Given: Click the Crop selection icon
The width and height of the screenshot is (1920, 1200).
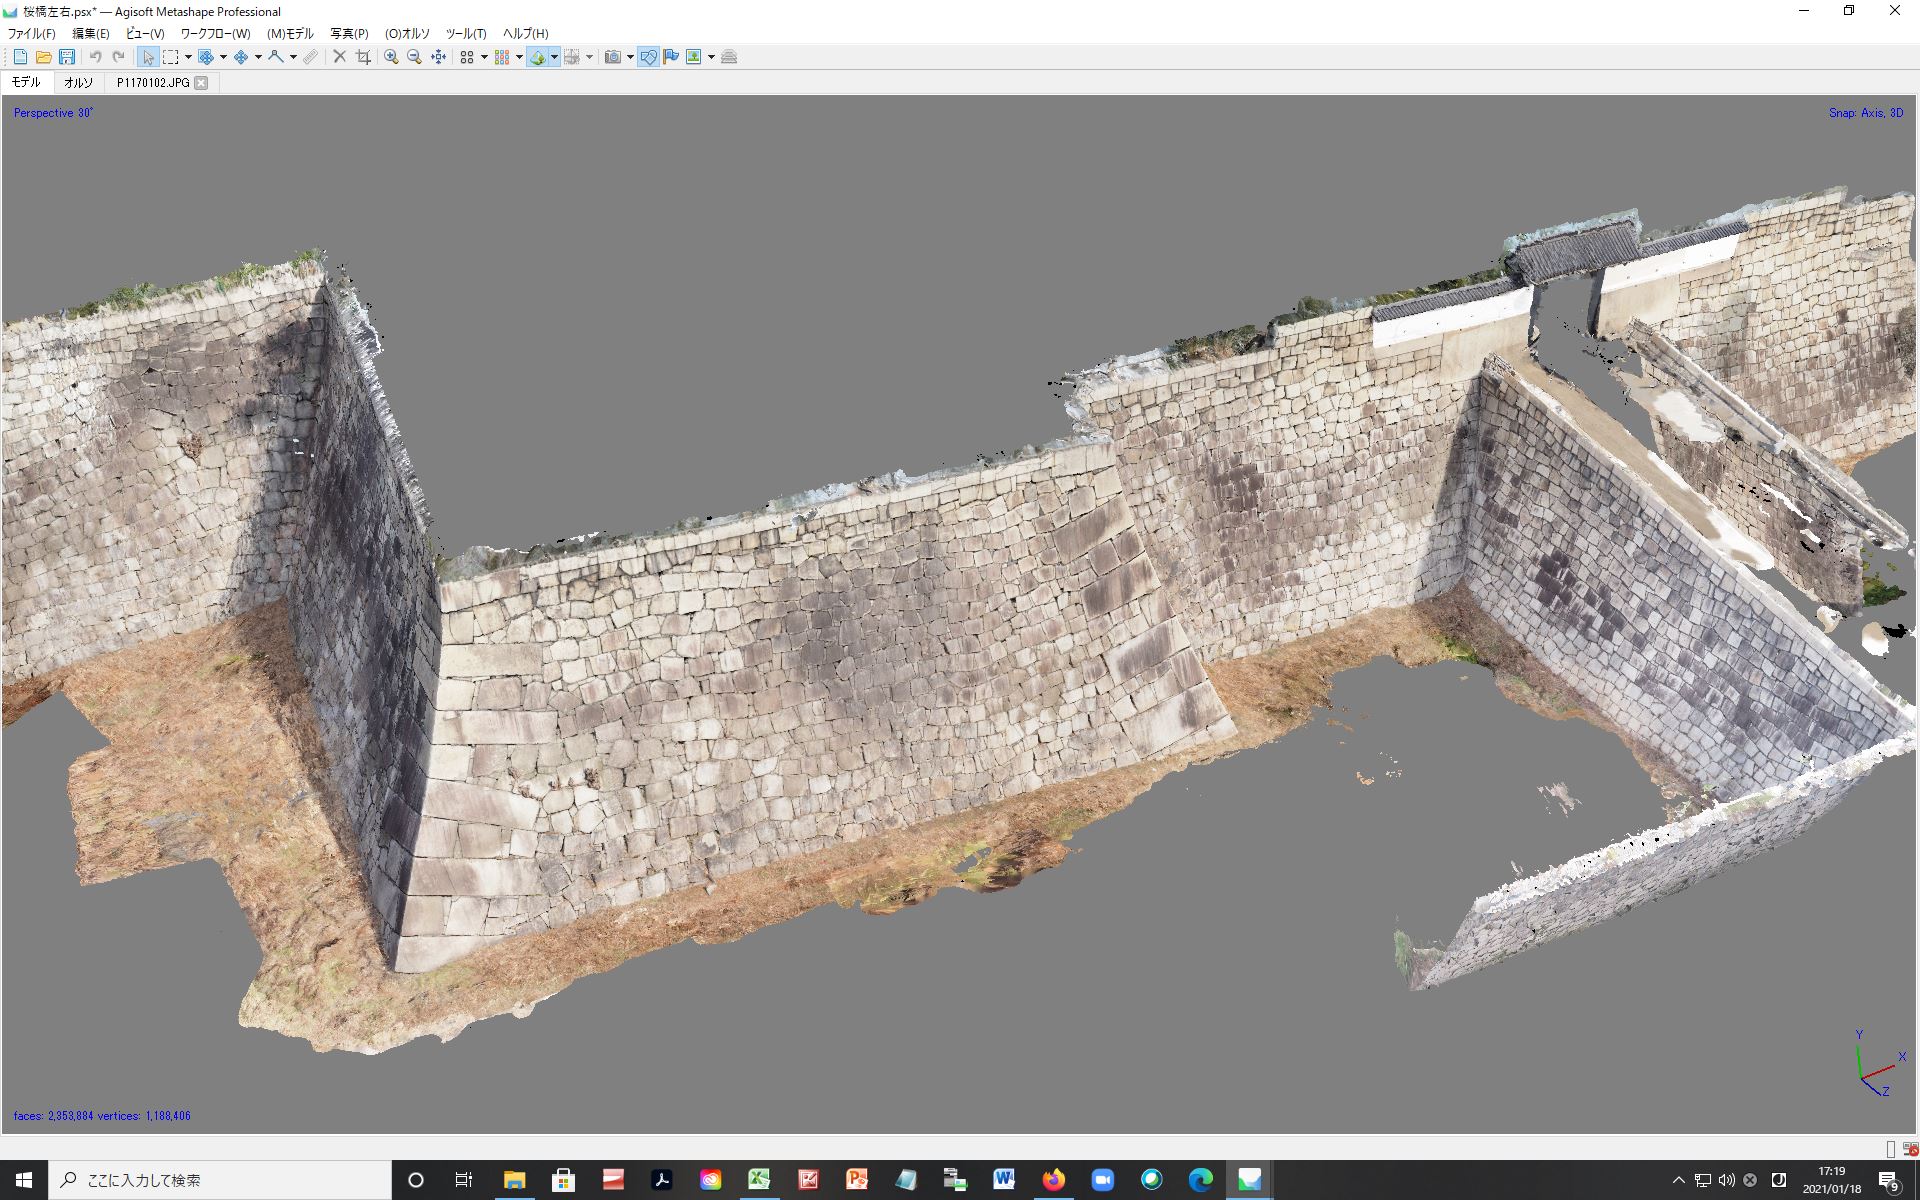Looking at the screenshot, I should [x=363, y=57].
